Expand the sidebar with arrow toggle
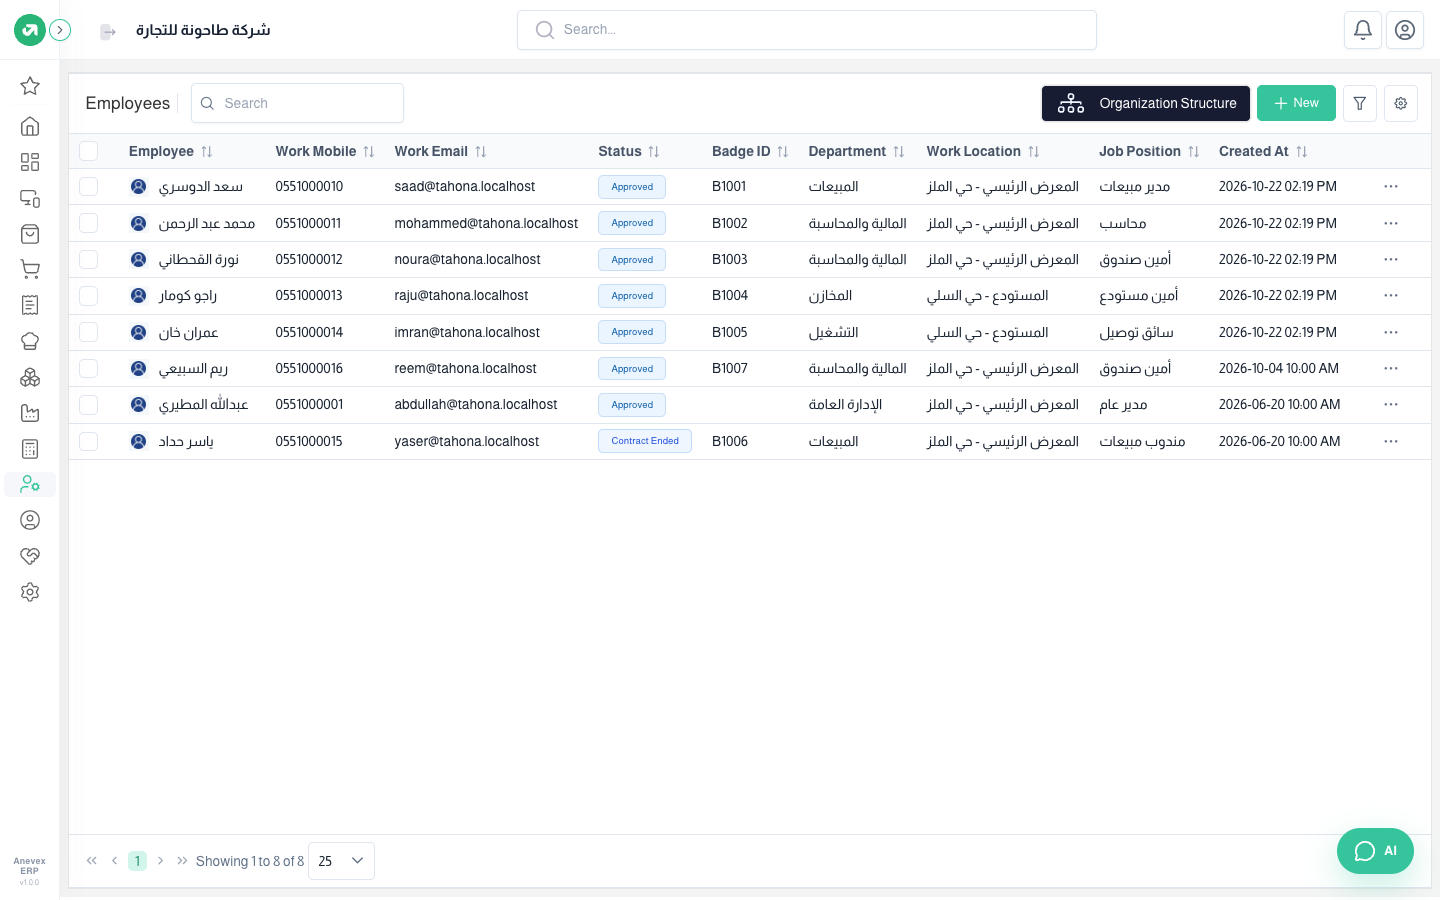1440x900 pixels. 60,30
